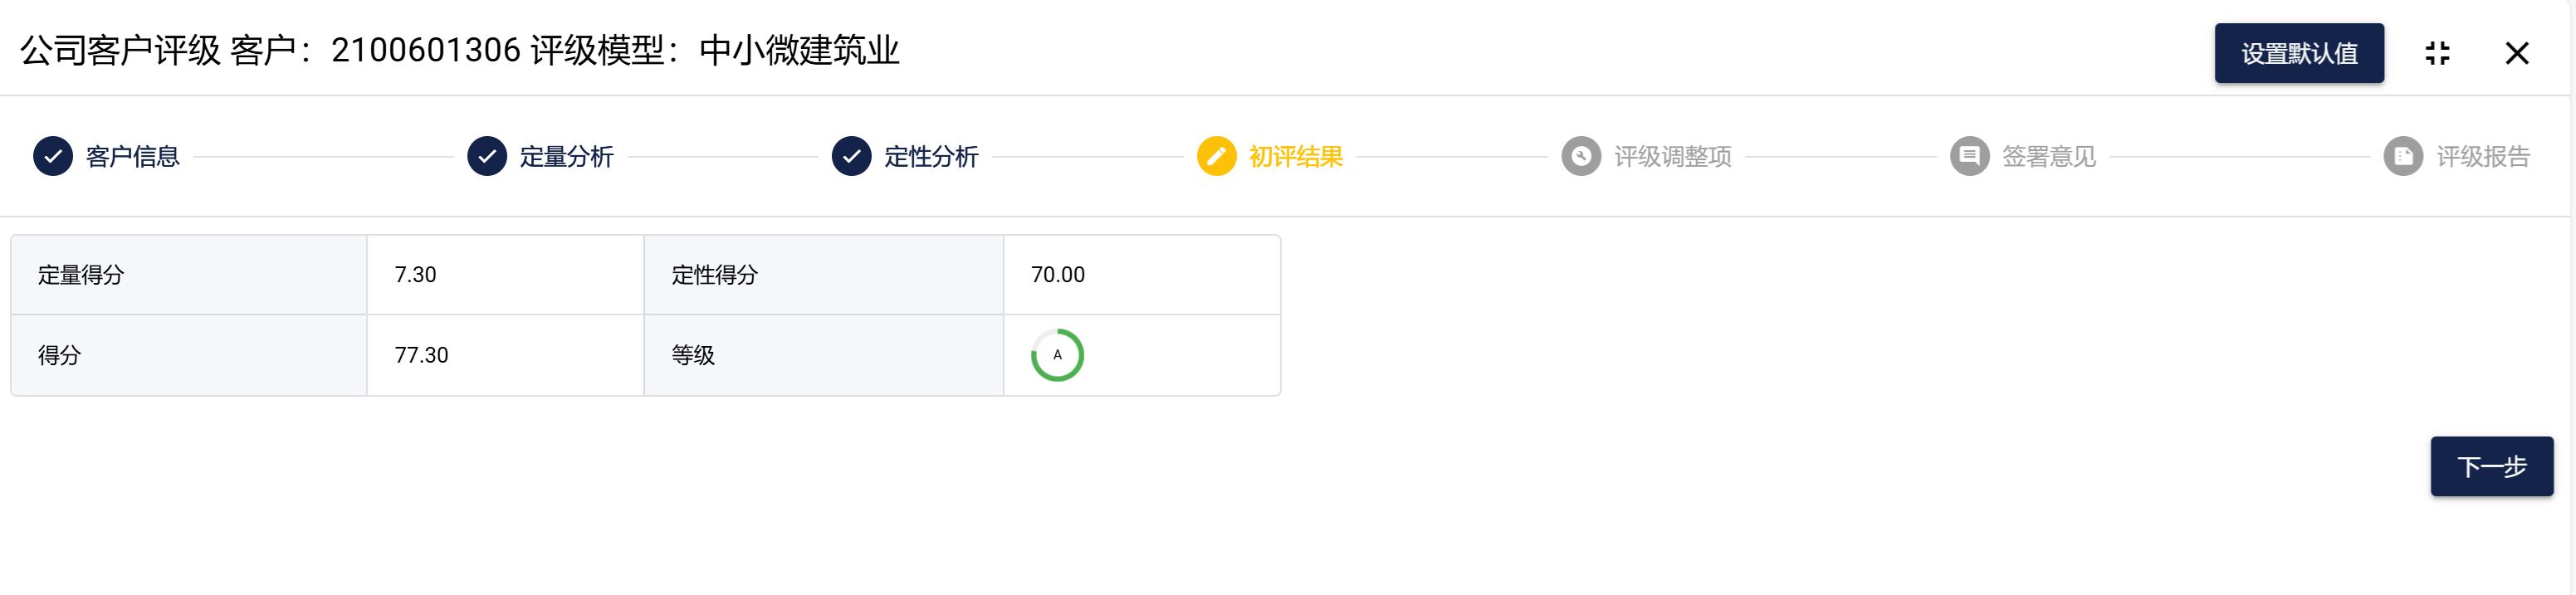The height and width of the screenshot is (595, 2576).
Task: Go to the 客户信息 step label
Action: (132, 157)
